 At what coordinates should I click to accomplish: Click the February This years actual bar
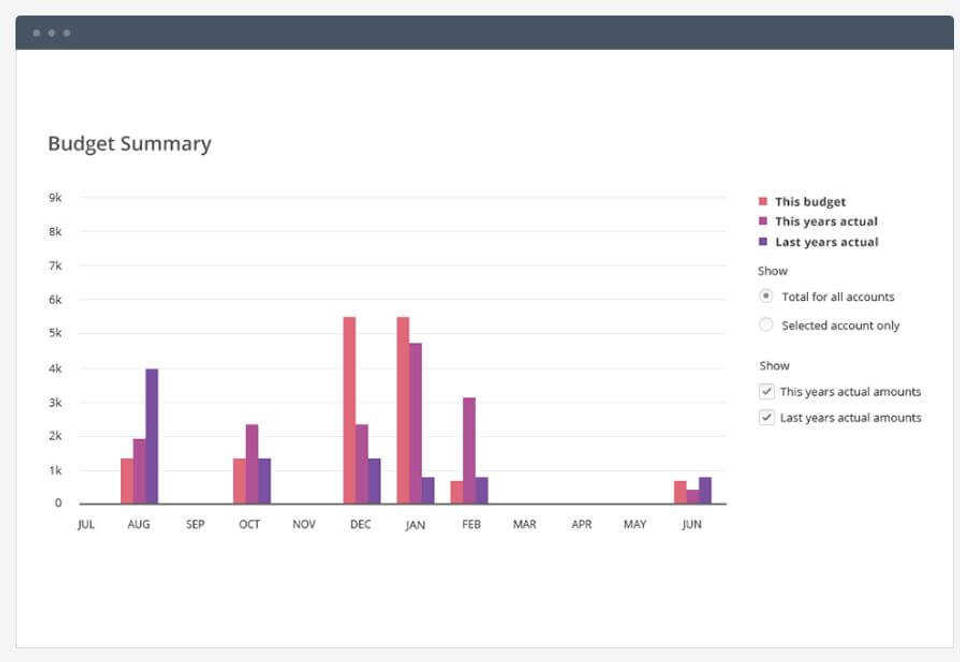469,451
